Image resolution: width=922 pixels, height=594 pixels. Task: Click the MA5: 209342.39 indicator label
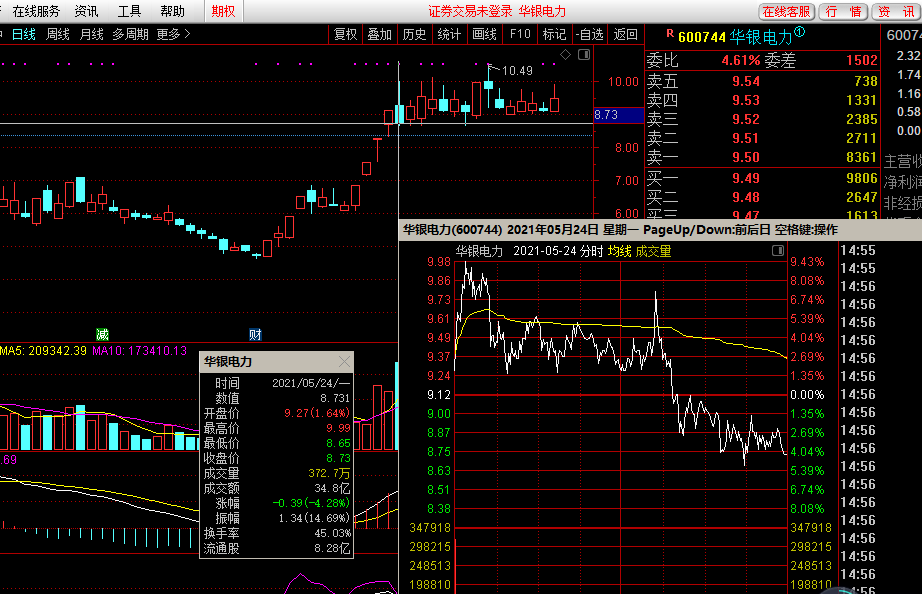44,351
